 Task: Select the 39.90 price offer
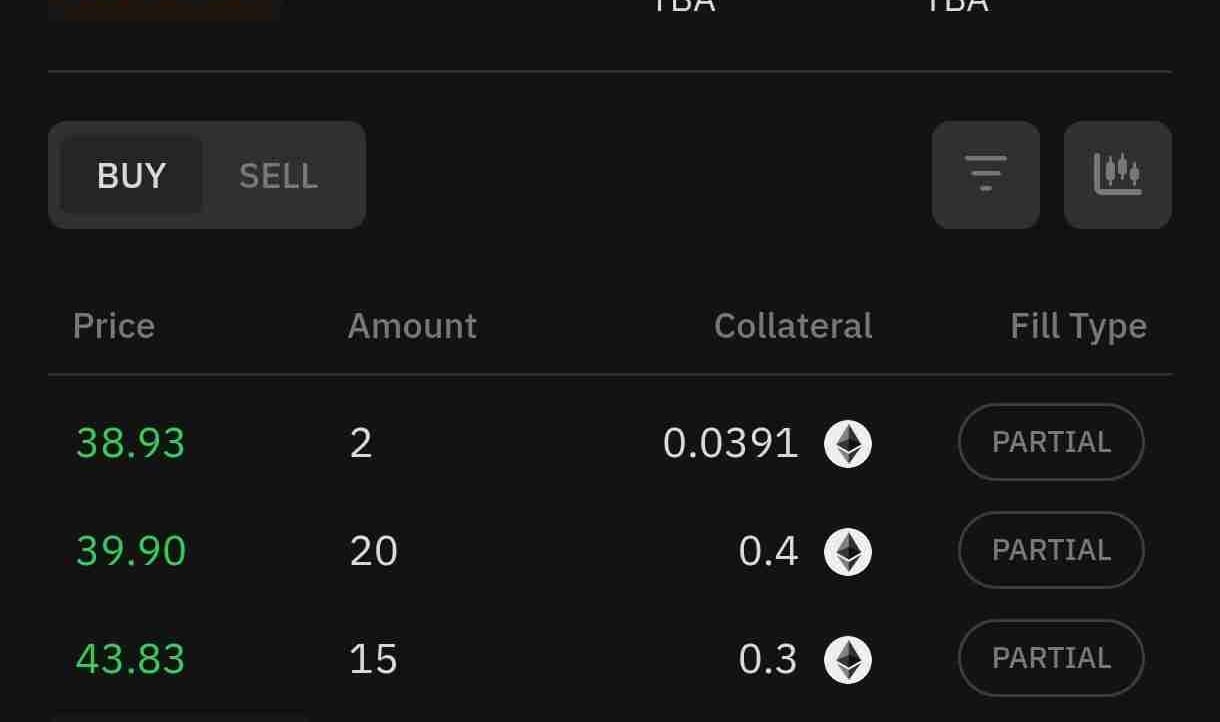(x=131, y=551)
